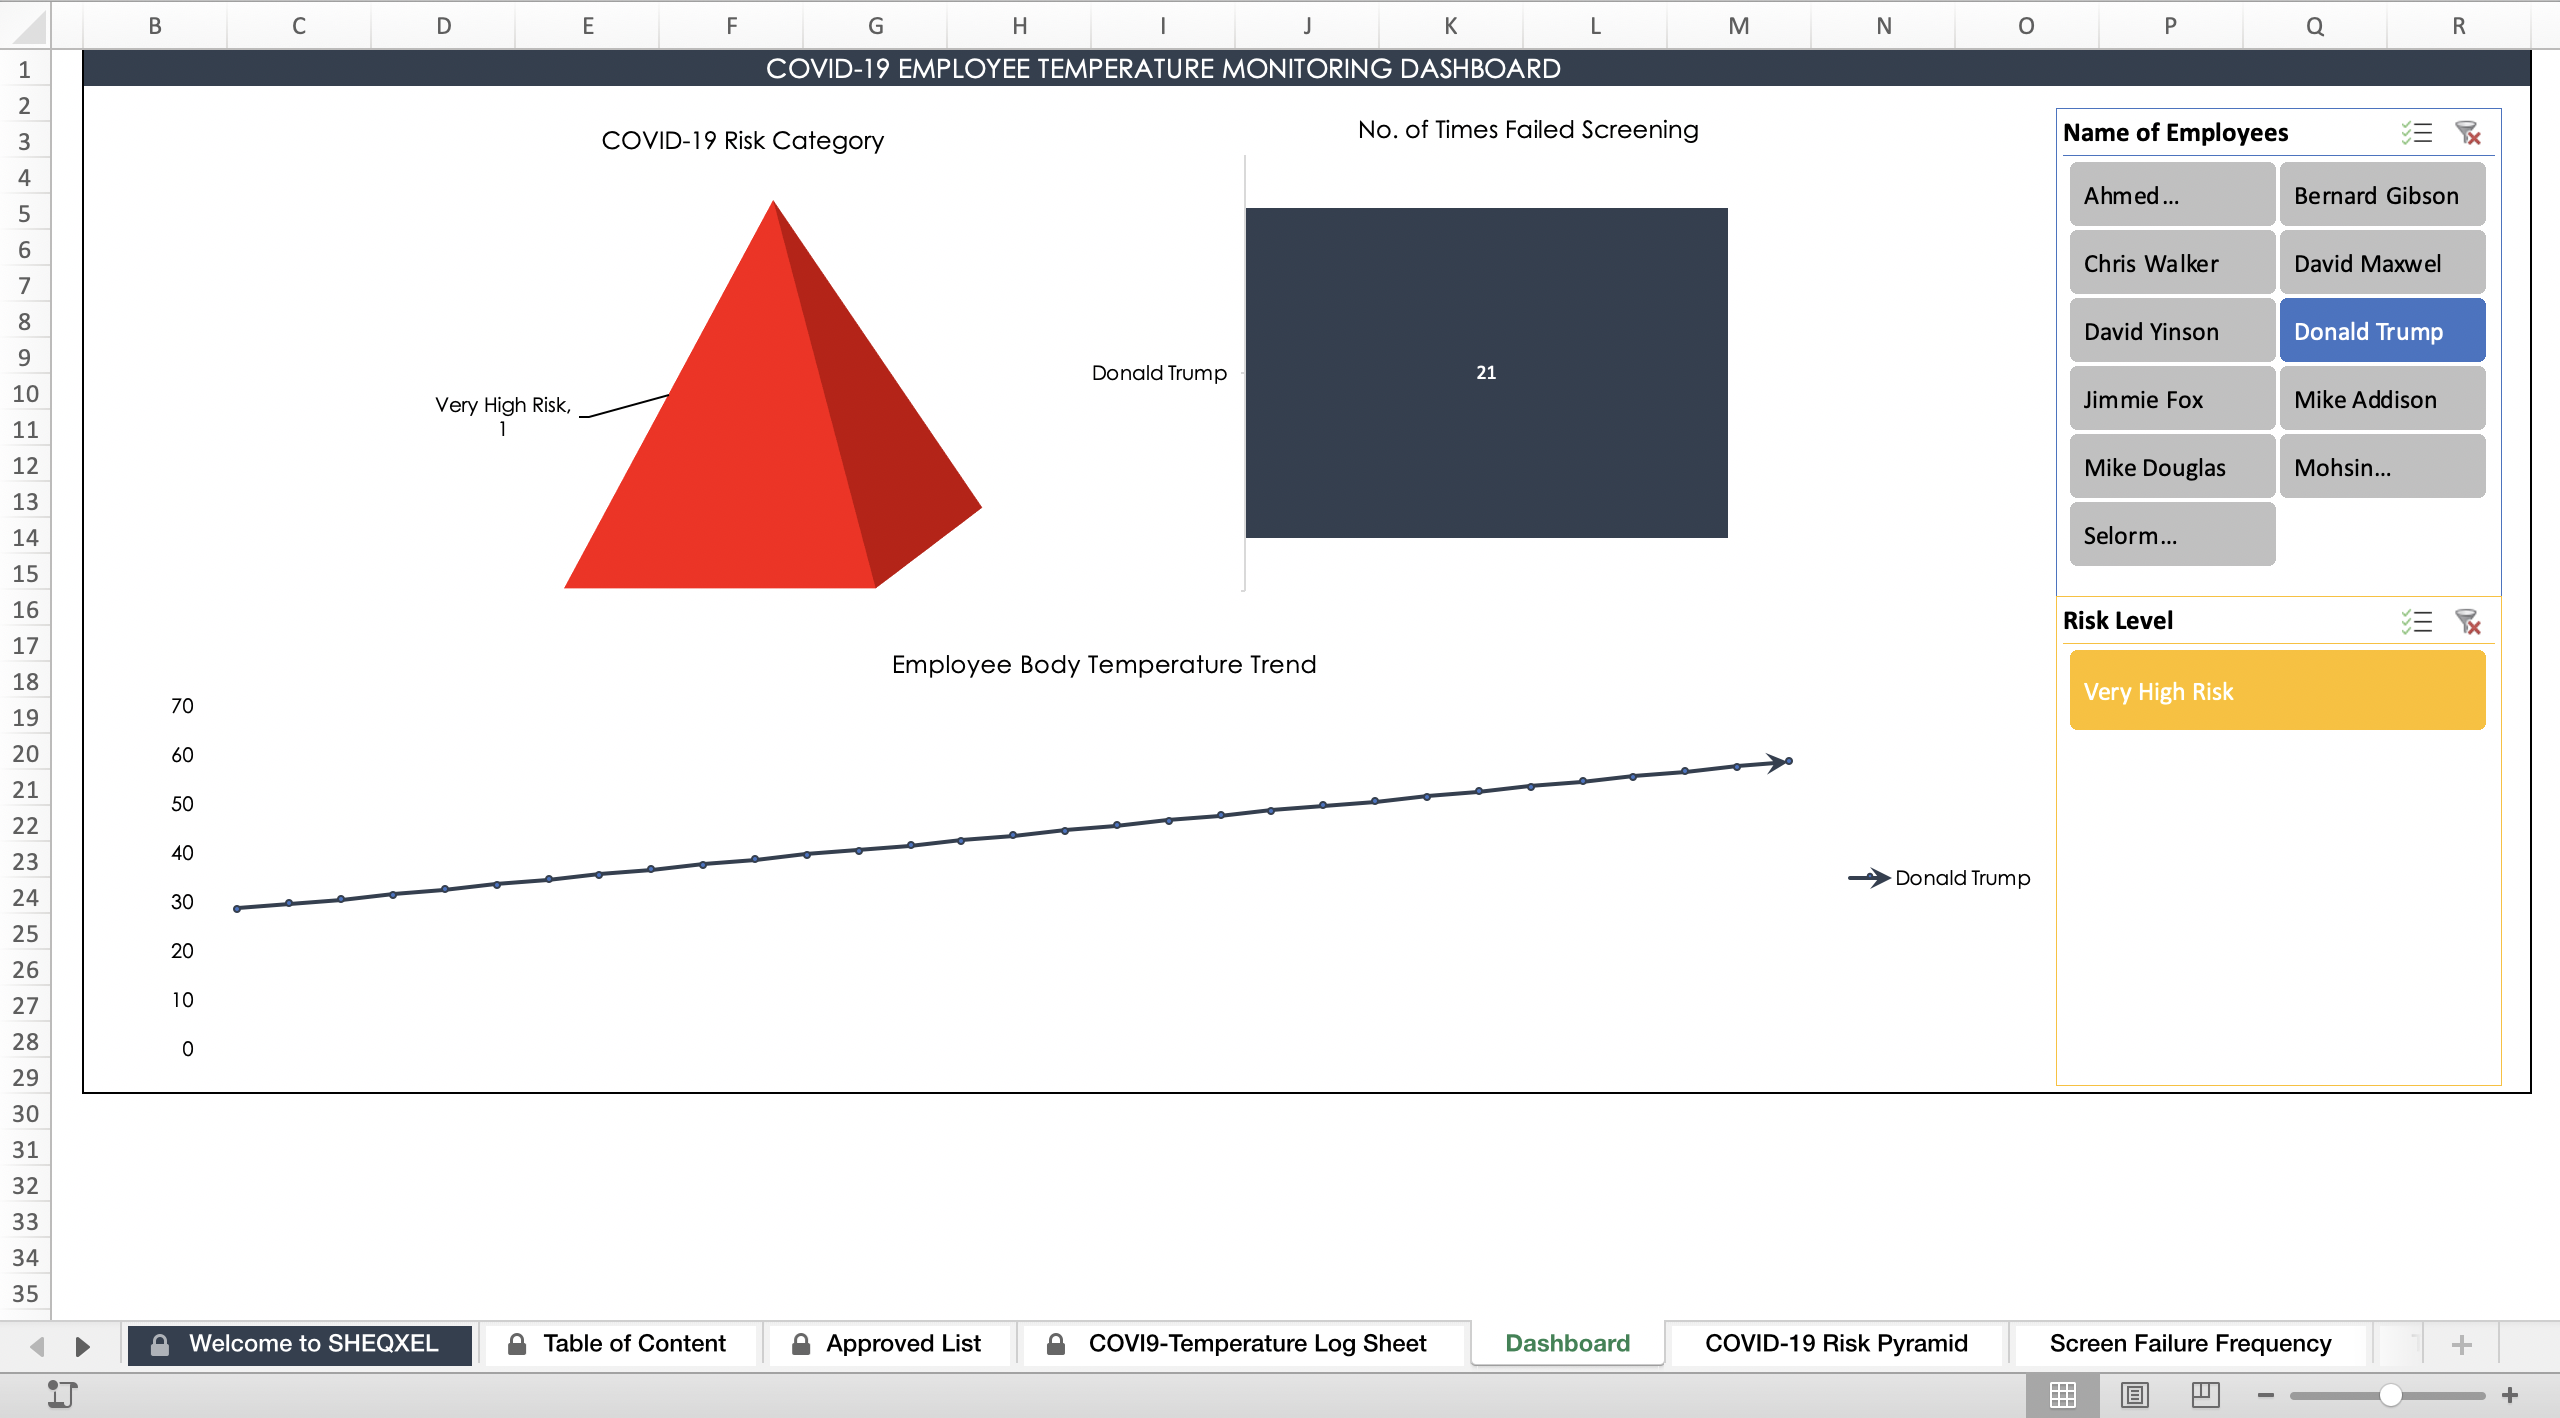Select row 30 header
The width and height of the screenshot is (2560, 1418).
coord(25,1113)
